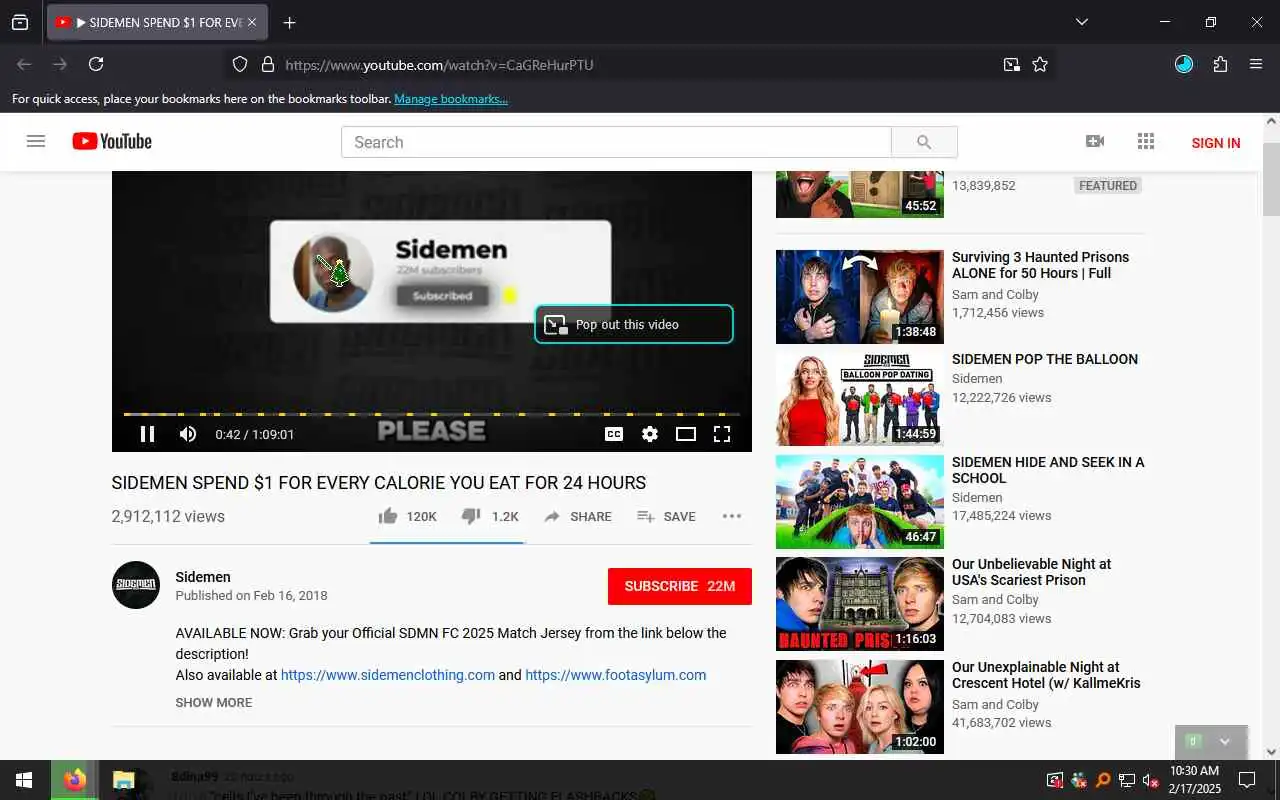1280x800 pixels.
Task: Click SIGN IN
Action: pos(1216,143)
